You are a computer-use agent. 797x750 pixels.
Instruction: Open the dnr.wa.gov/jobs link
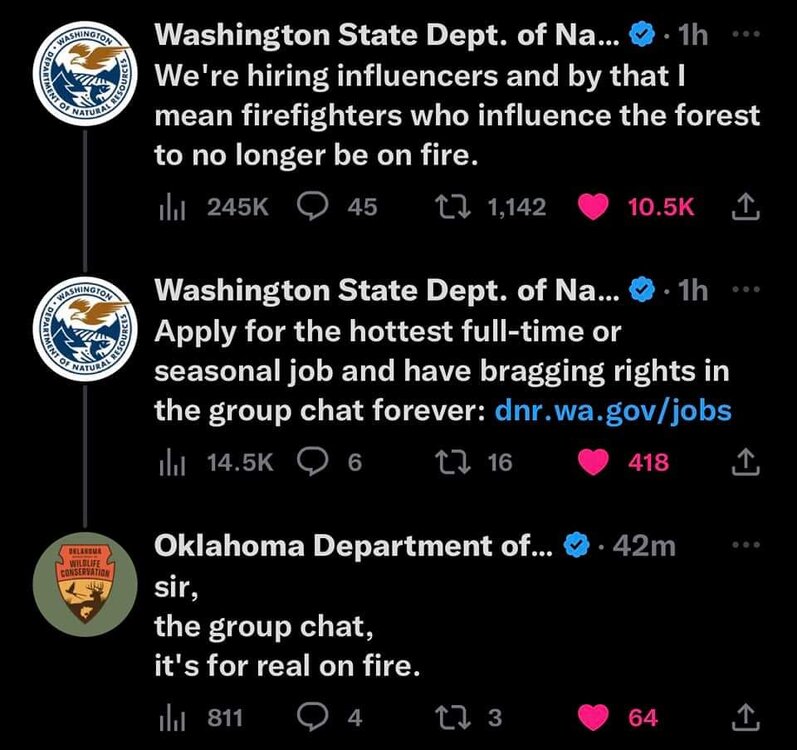(x=613, y=410)
